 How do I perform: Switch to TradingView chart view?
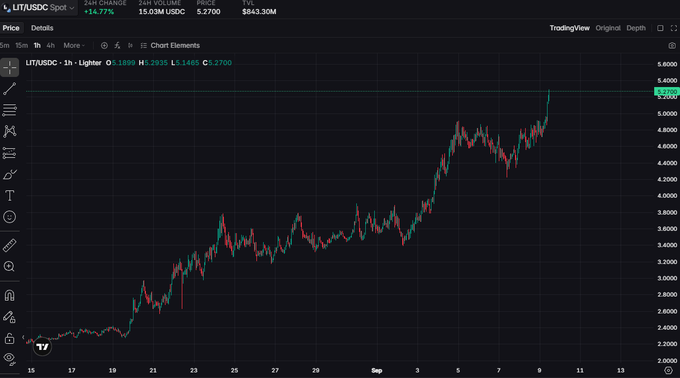tap(569, 28)
